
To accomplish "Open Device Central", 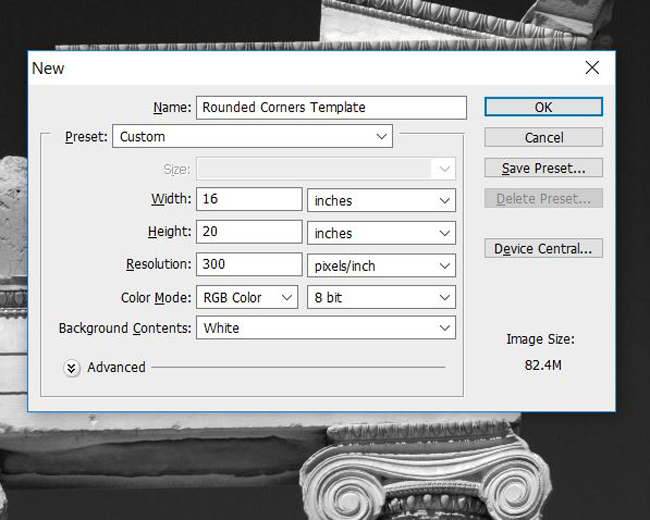I will (x=543, y=248).
